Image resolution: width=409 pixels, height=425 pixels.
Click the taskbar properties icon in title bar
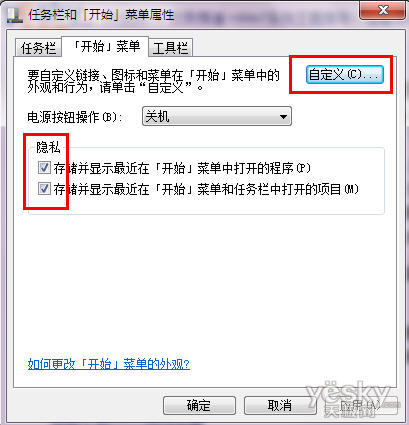pyautogui.click(x=15, y=15)
